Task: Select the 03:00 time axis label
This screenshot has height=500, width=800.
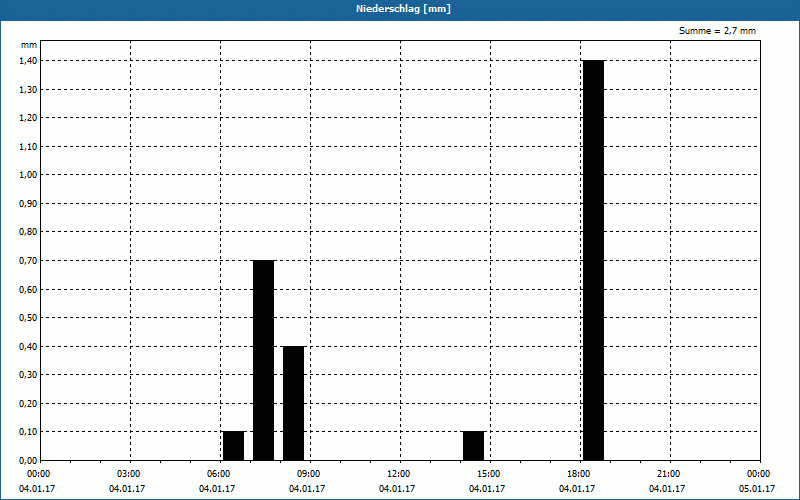Action: click(x=129, y=474)
